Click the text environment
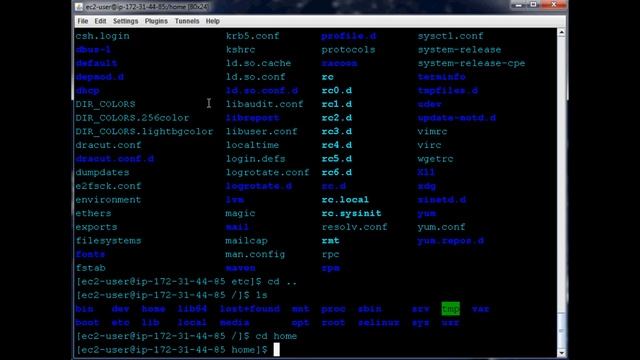The width and height of the screenshot is (640, 360). [x=109, y=200]
